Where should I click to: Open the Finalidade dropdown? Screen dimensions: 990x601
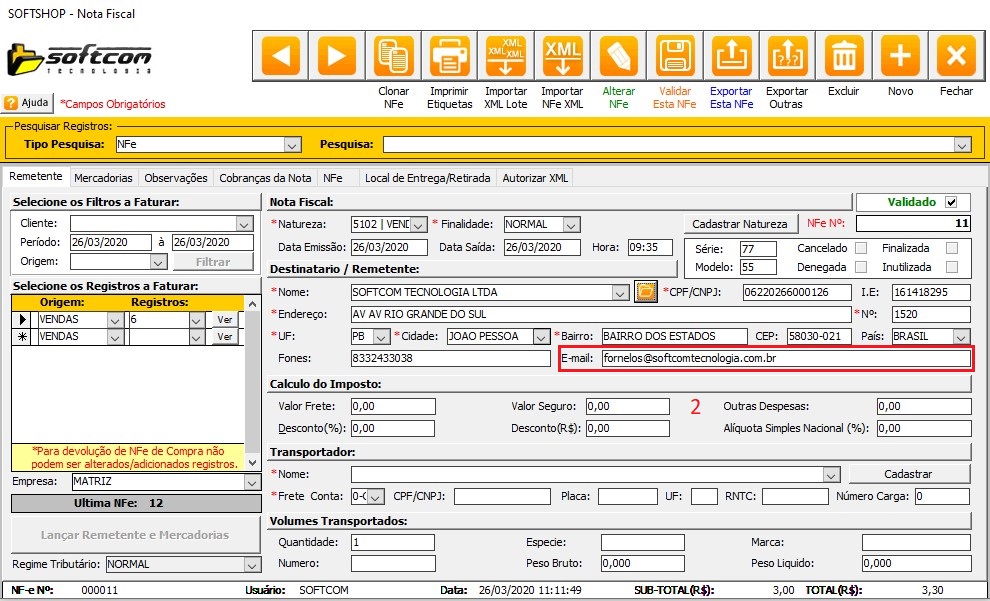point(571,225)
